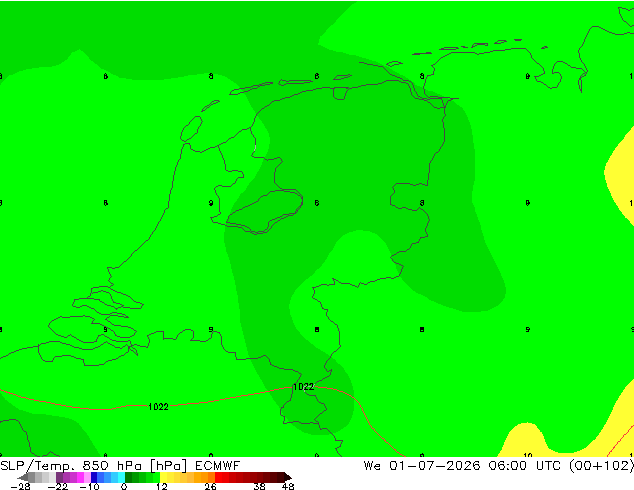Click the map title "SLP/Temp. 850 hPa [hPa] ECMWF"
The height and width of the screenshot is (490, 634).
tap(120, 466)
